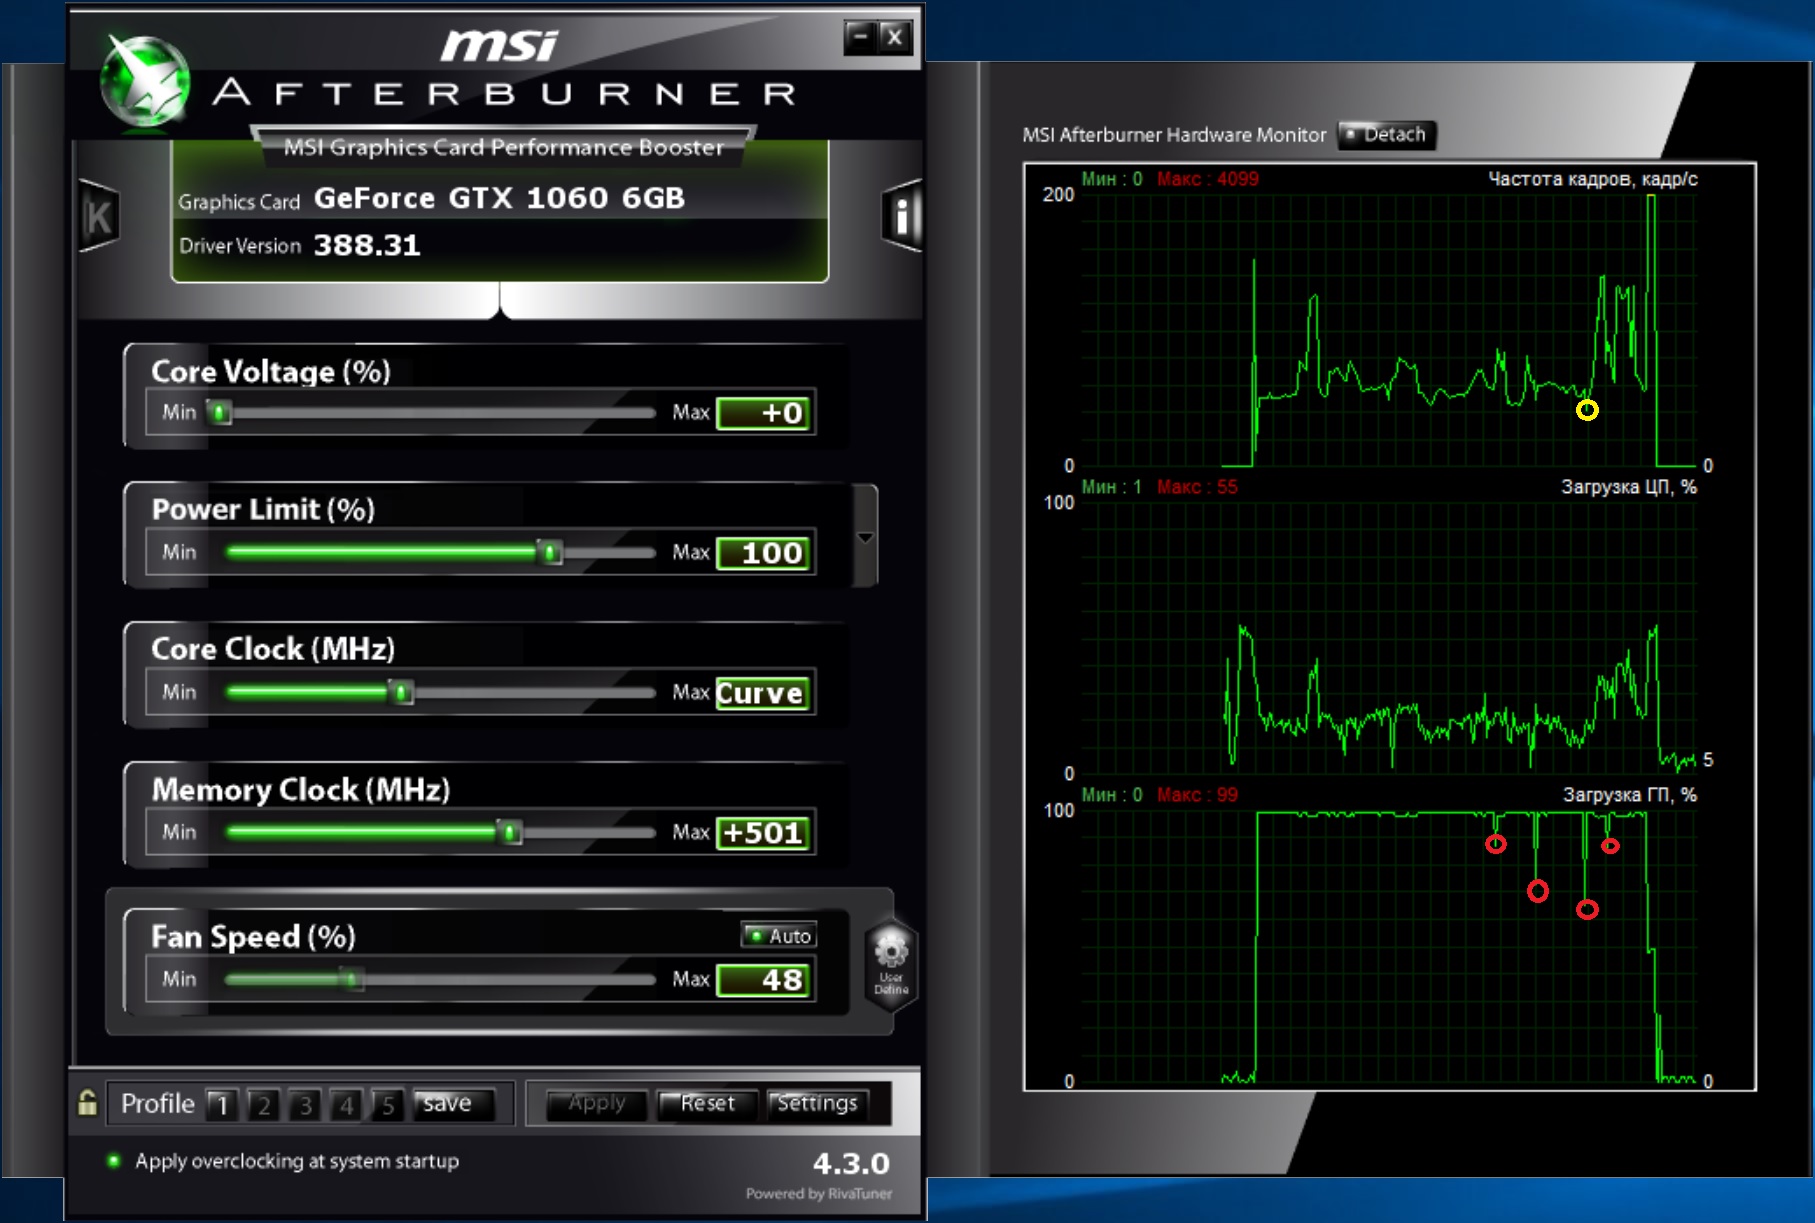This screenshot has height=1223, width=1815.
Task: Click the Fan Speed slider handle
Action: [x=351, y=979]
